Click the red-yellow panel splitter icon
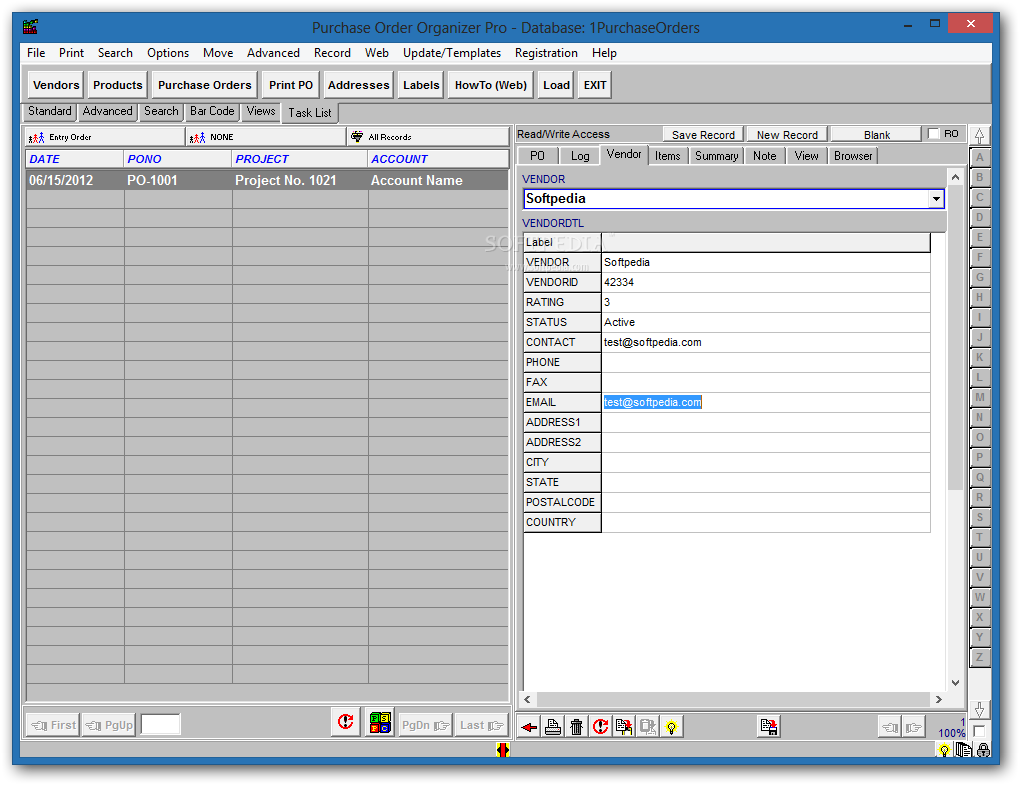The height and width of the screenshot is (785, 1020). point(502,750)
